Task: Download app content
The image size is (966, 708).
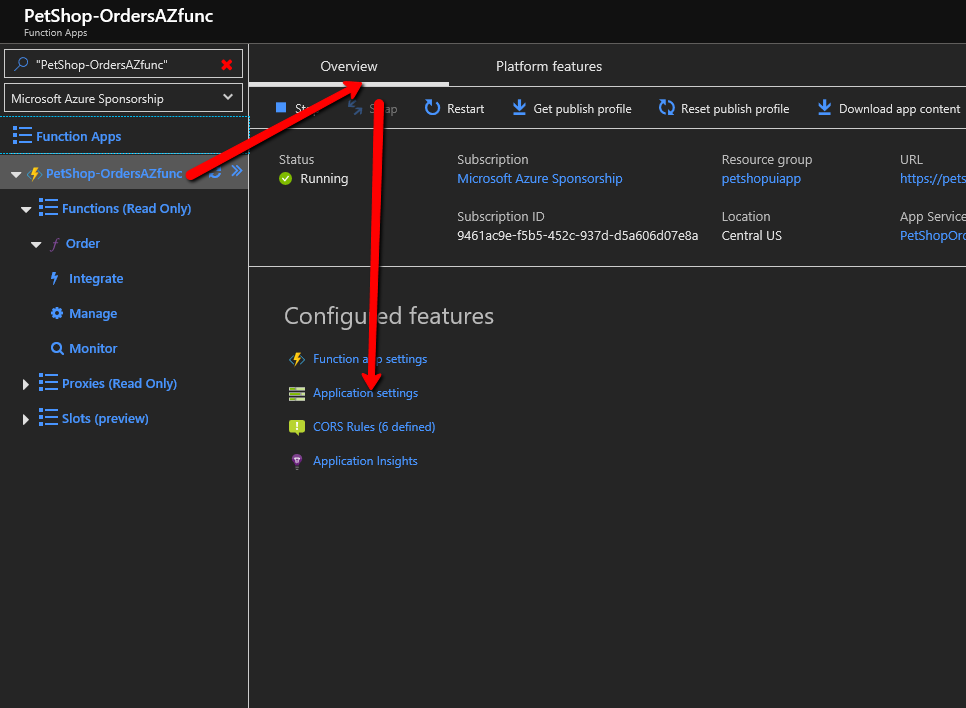Action: [x=899, y=108]
